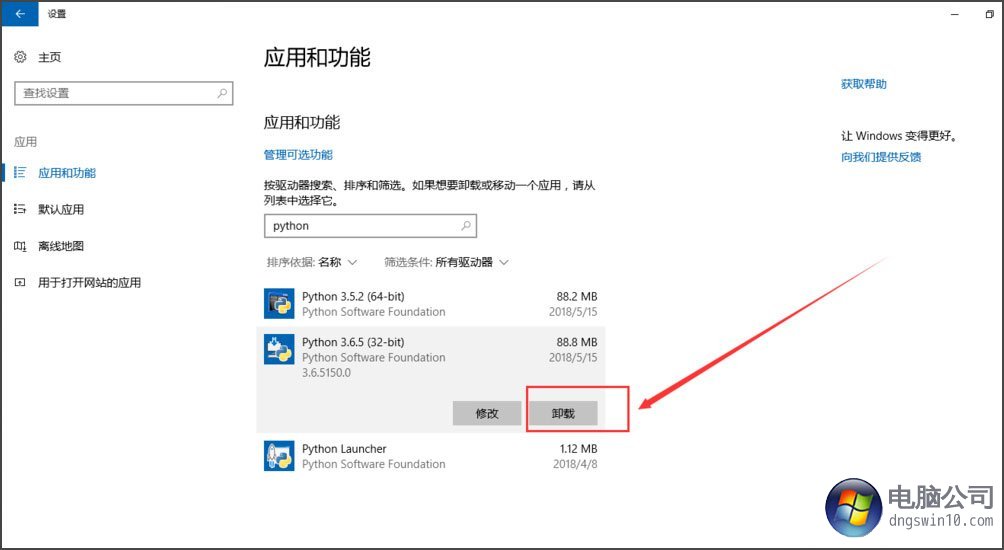1004x550 pixels.
Task: Focus the 查找设置 search field
Action: (x=124, y=93)
